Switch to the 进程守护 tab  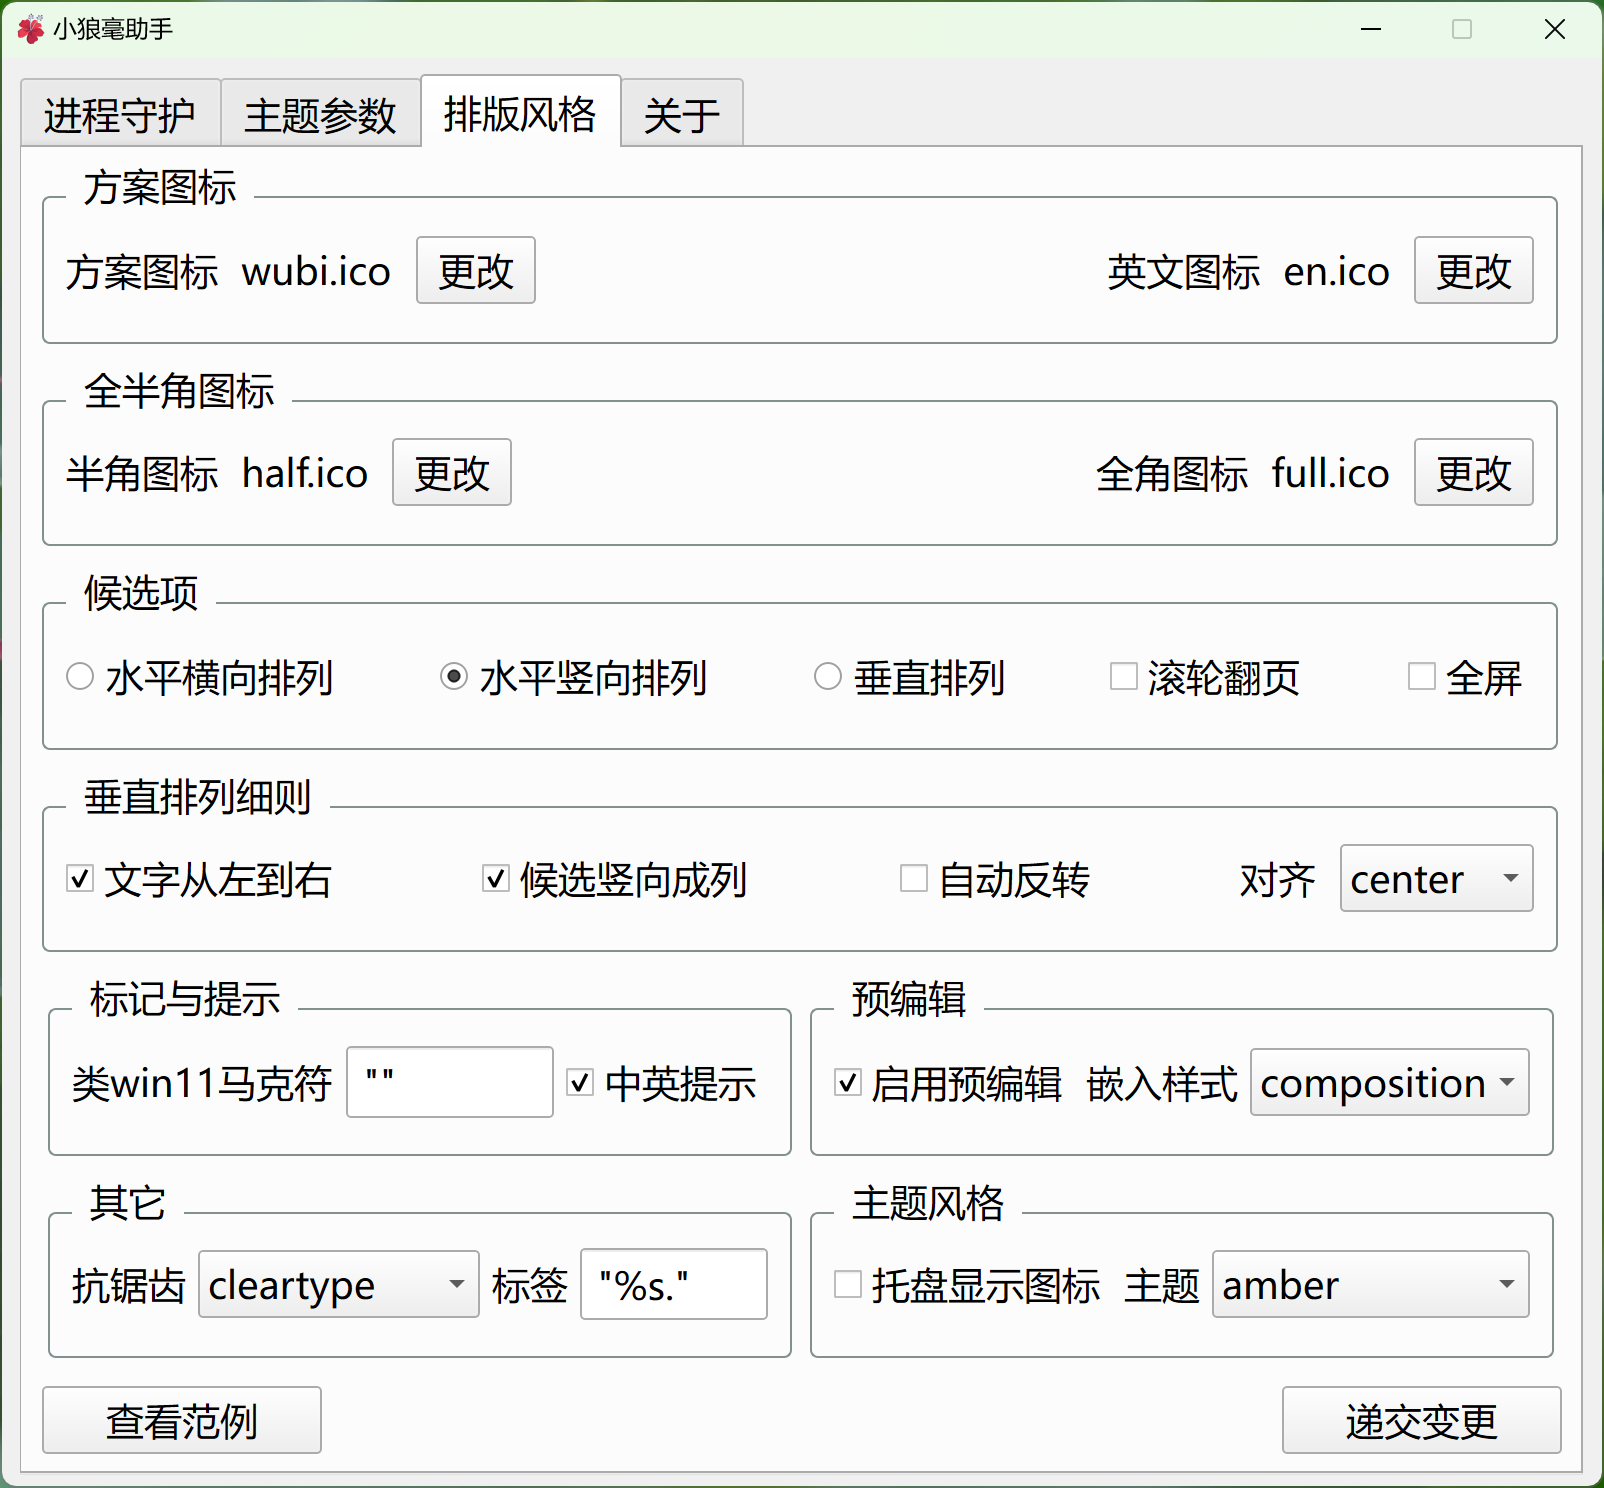tap(120, 115)
